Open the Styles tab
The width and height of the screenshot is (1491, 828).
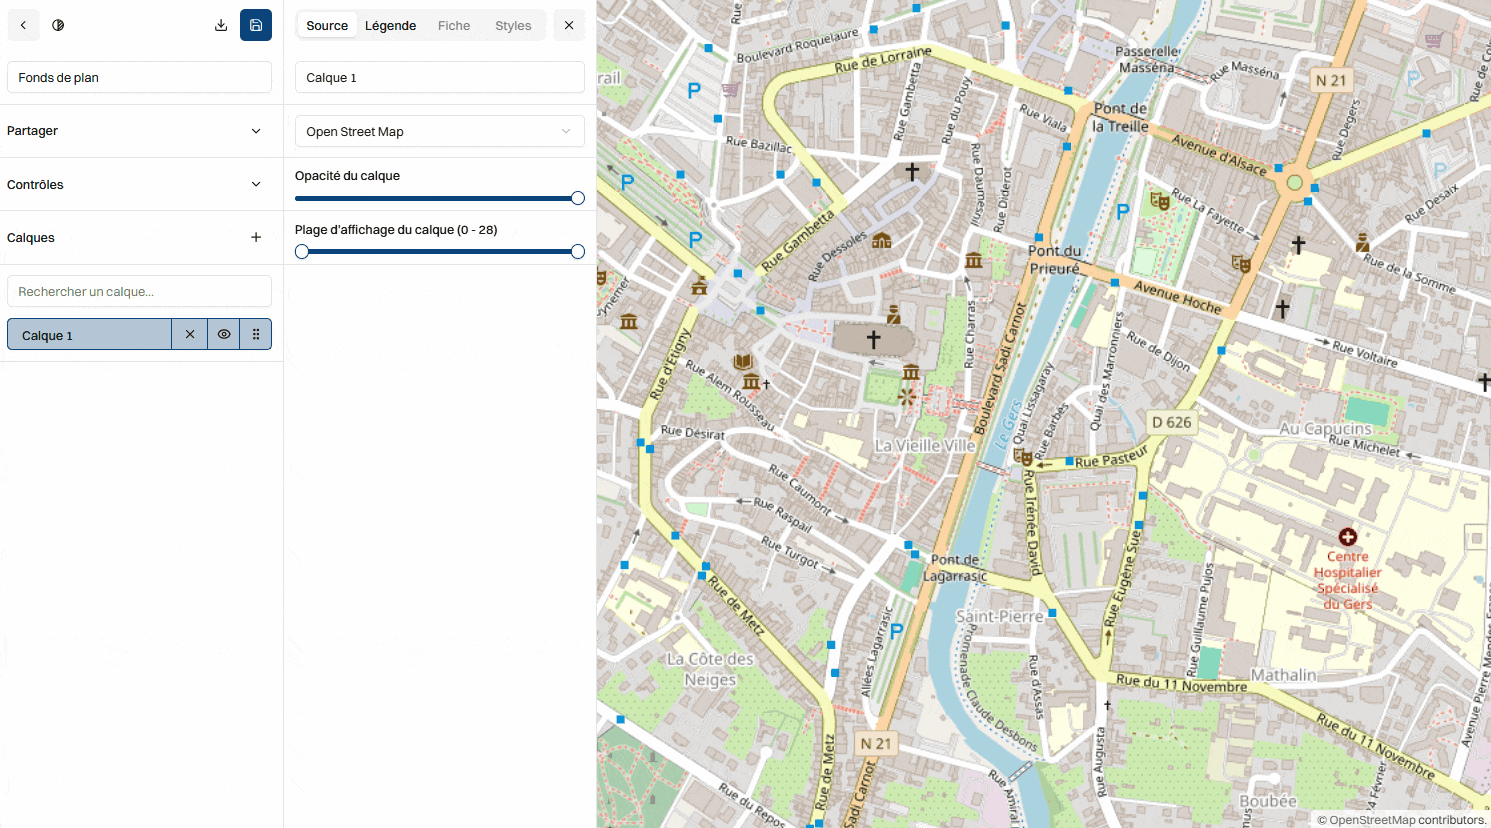click(513, 25)
